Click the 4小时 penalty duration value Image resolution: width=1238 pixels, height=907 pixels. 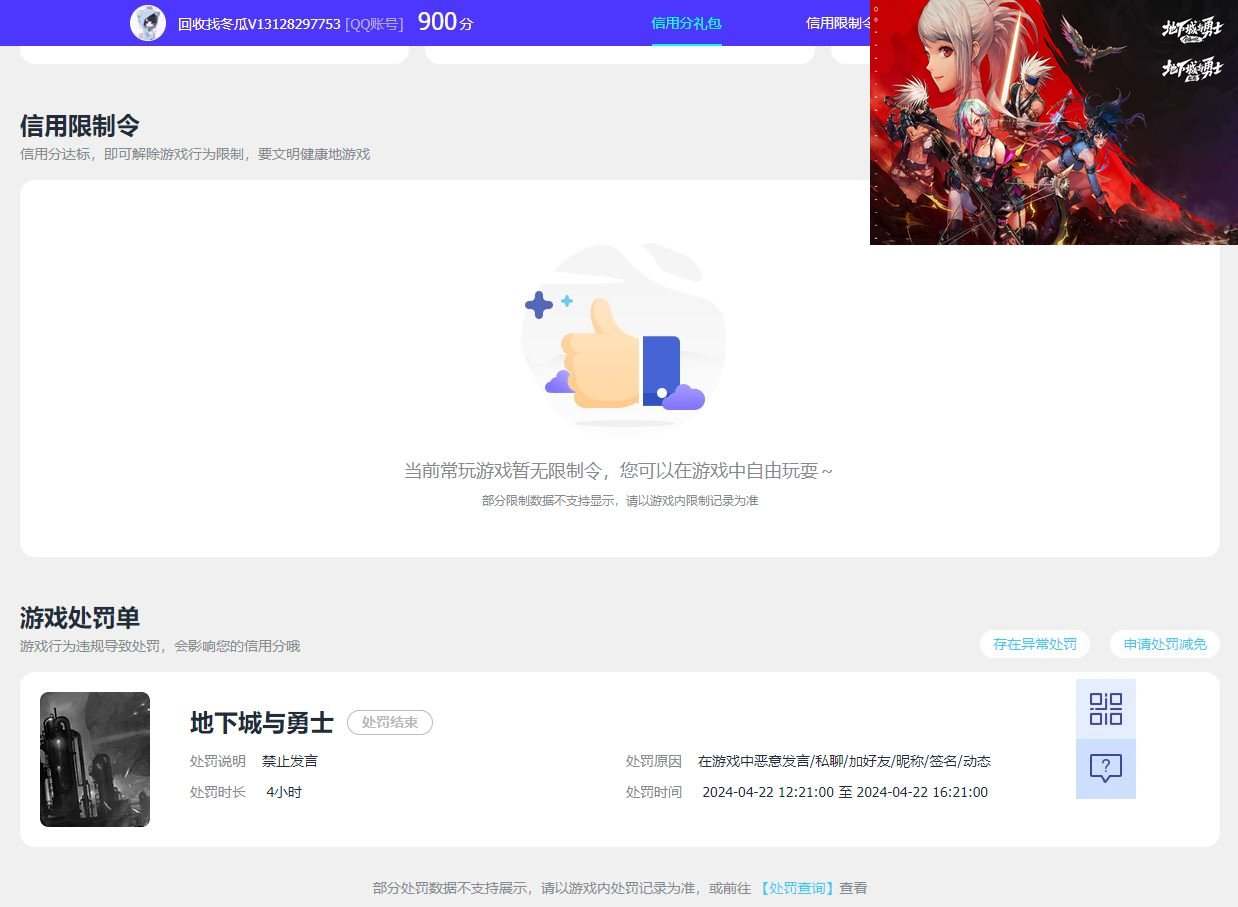point(284,792)
